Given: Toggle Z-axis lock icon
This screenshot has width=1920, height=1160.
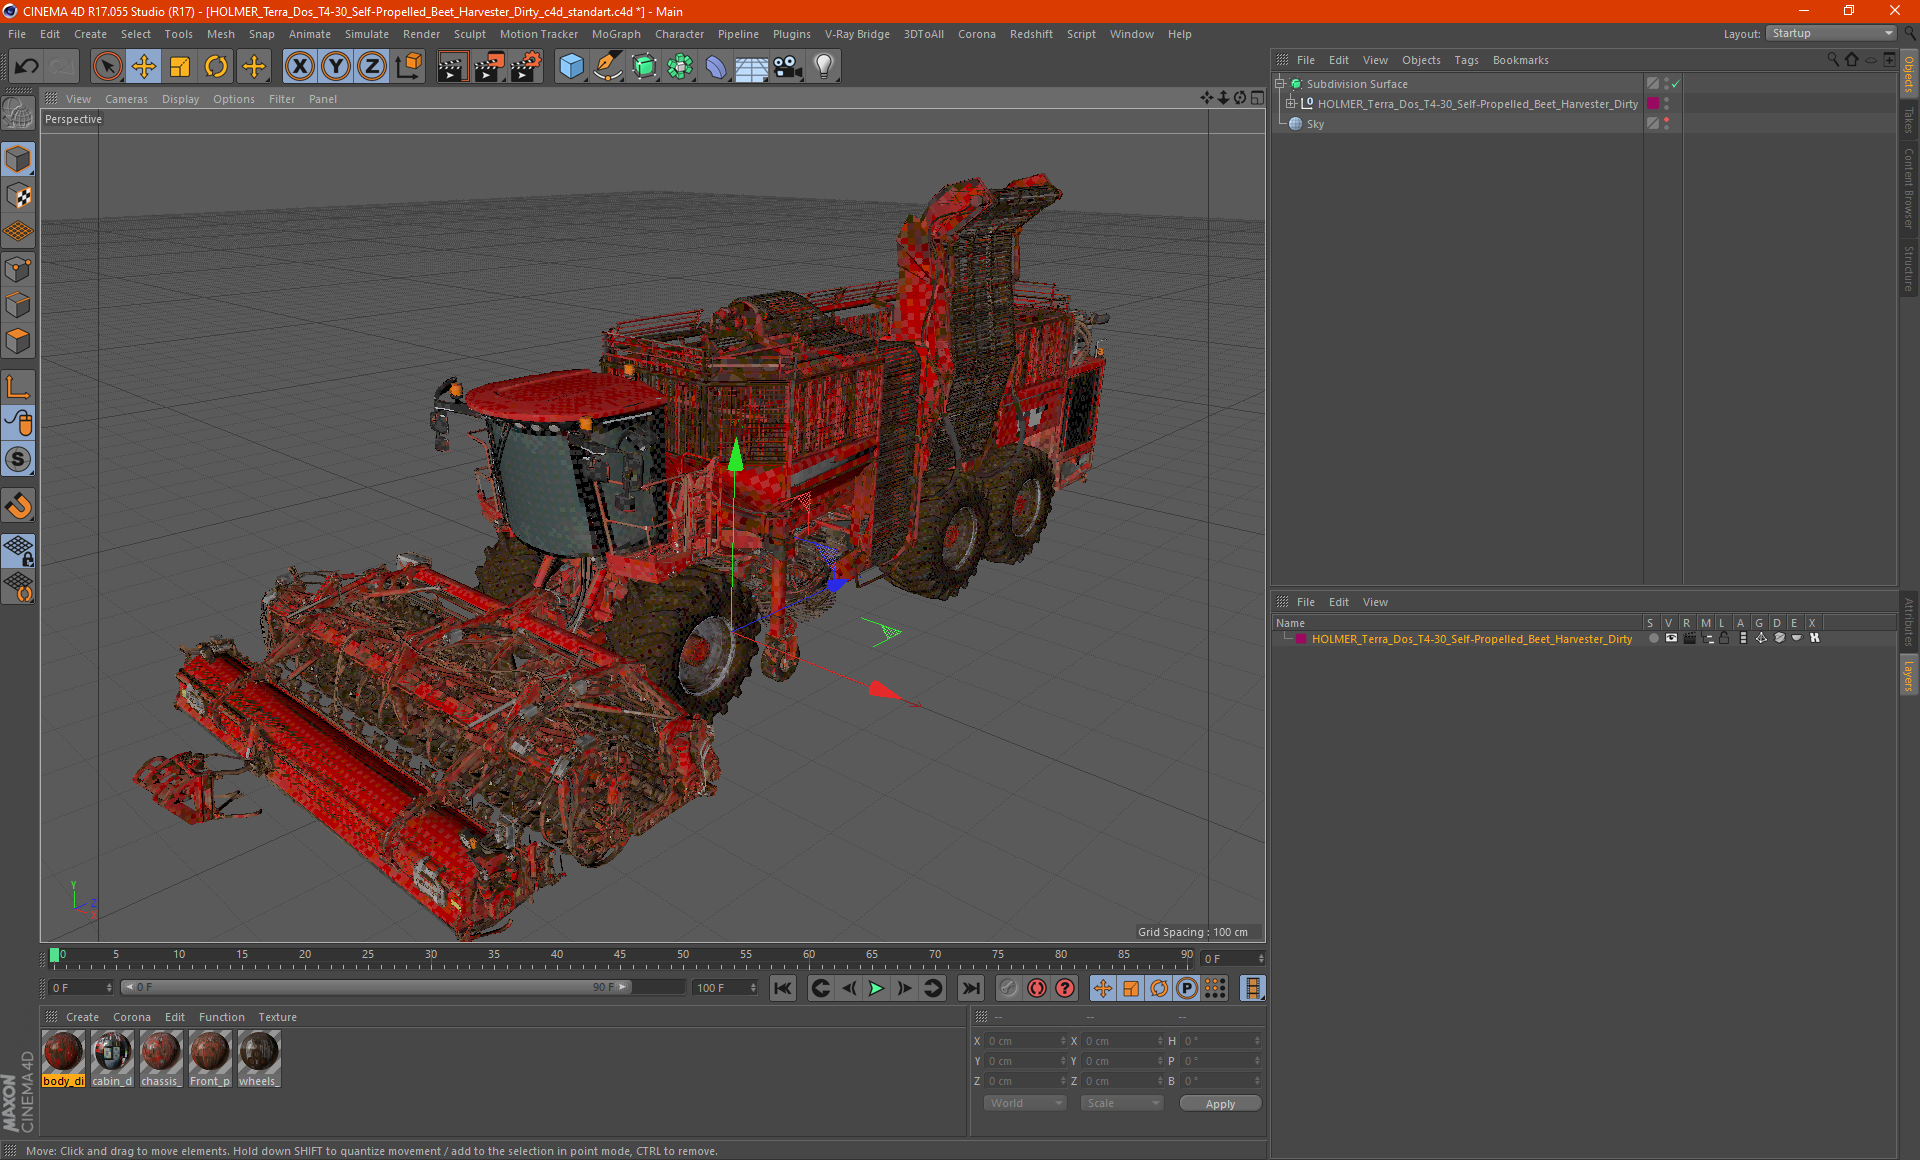Looking at the screenshot, I should click(x=372, y=67).
